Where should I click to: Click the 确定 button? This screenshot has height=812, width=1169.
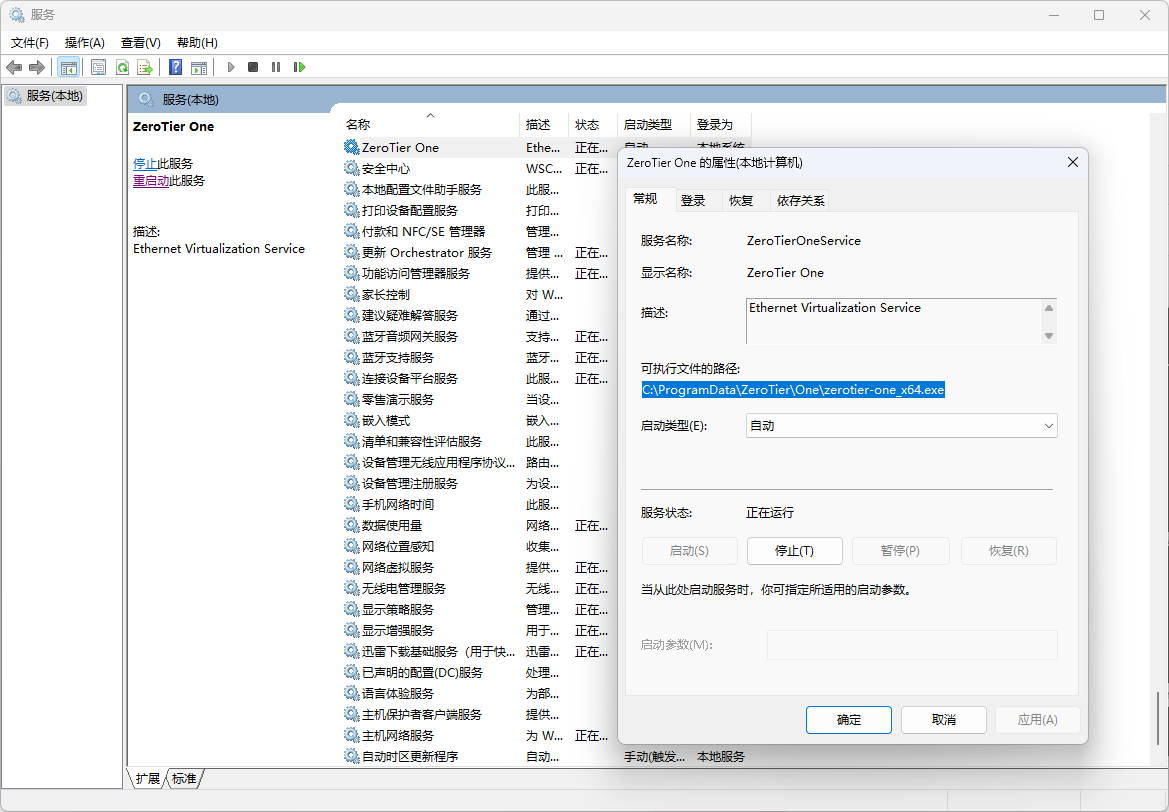[x=848, y=720]
